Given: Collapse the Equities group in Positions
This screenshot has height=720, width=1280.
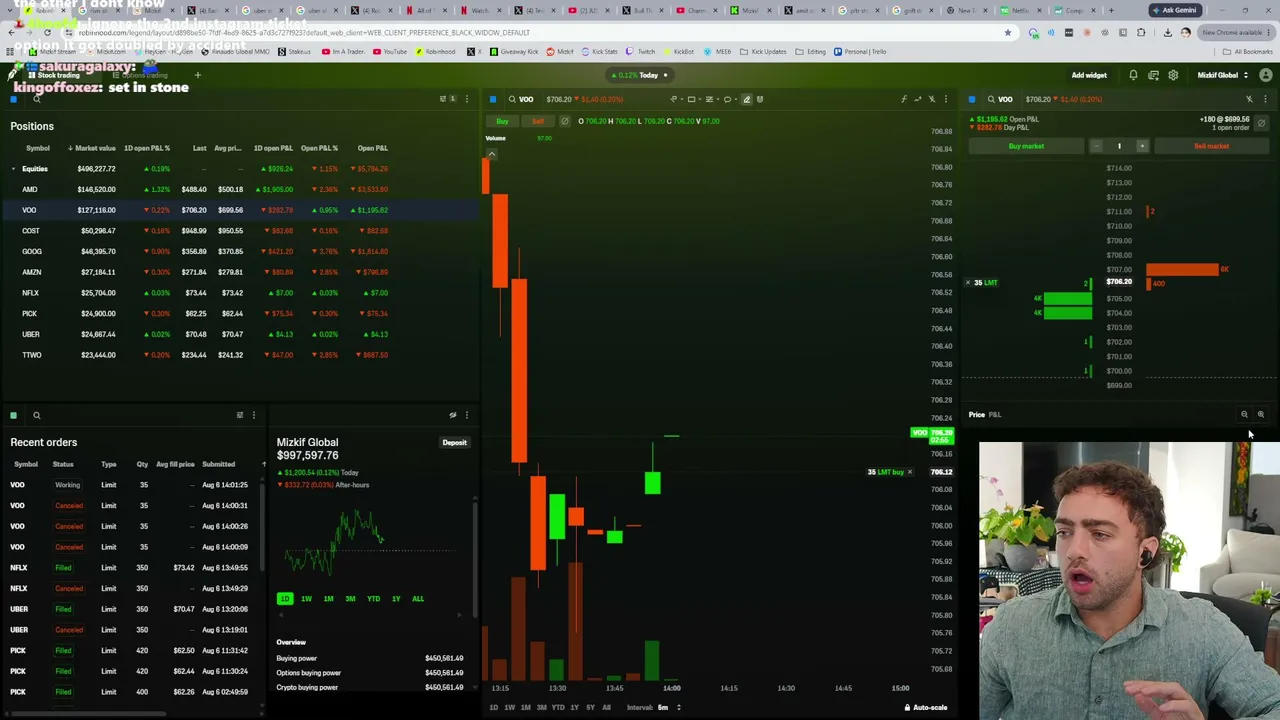Looking at the screenshot, I should [14, 169].
